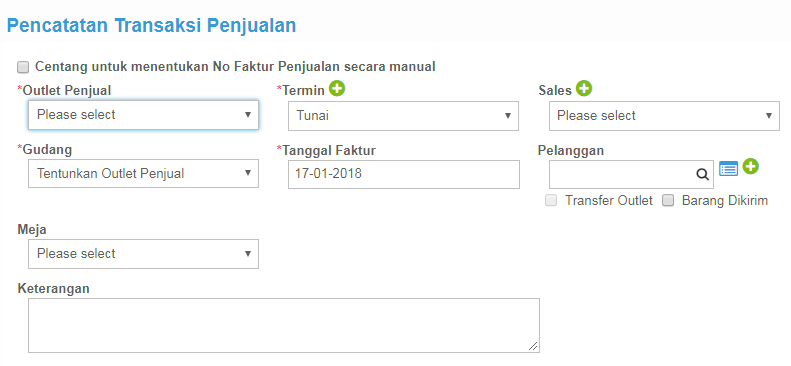The height and width of the screenshot is (366, 791).
Task: Add a new Sales person via plus icon
Action: click(x=584, y=89)
